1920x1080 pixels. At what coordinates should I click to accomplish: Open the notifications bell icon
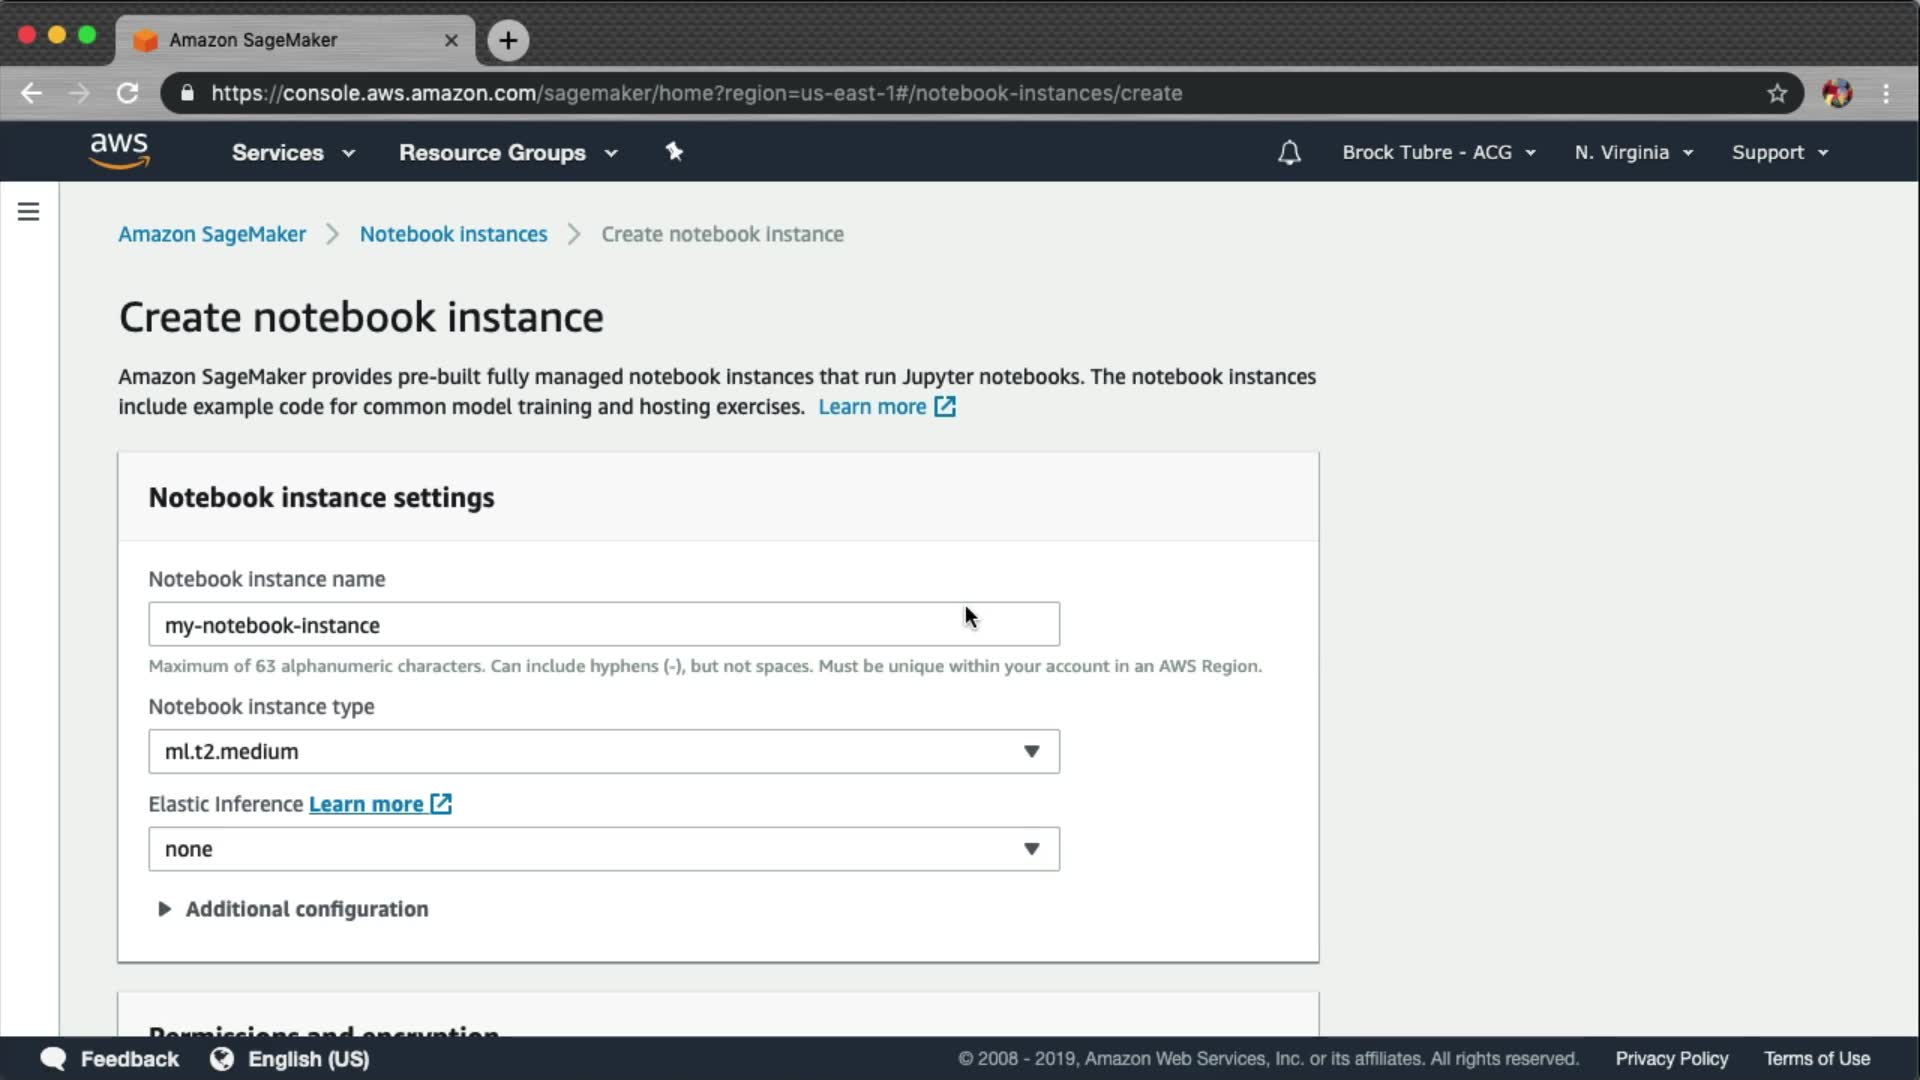(x=1289, y=152)
